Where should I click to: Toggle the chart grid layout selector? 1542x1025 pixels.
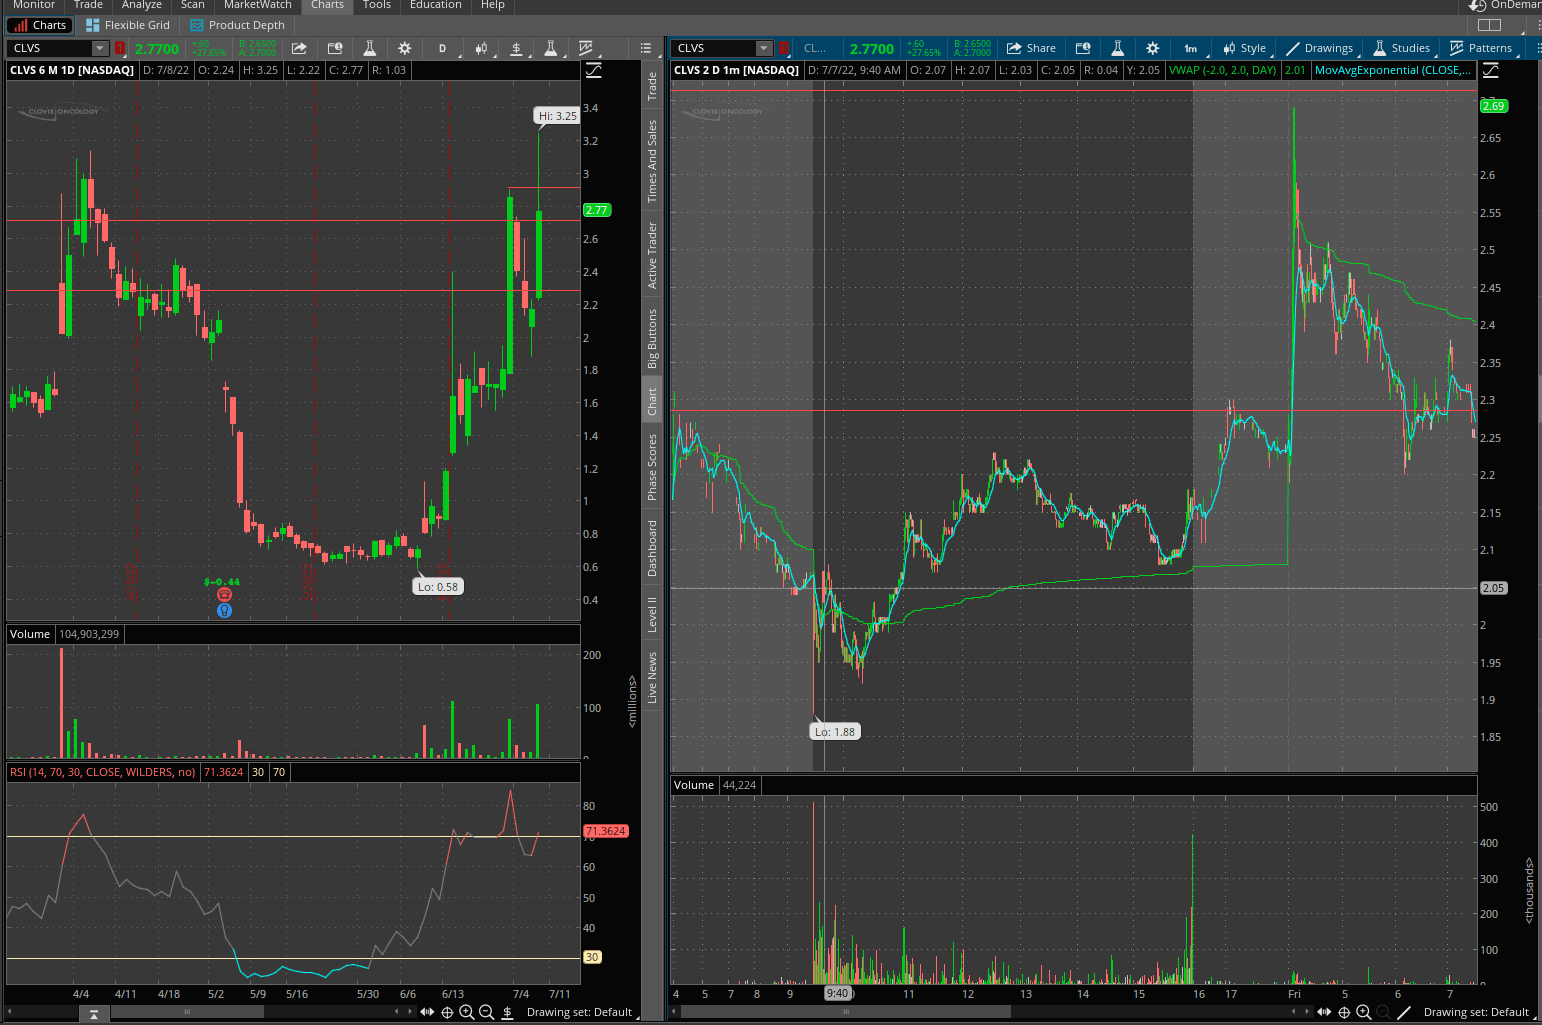[x=1489, y=25]
